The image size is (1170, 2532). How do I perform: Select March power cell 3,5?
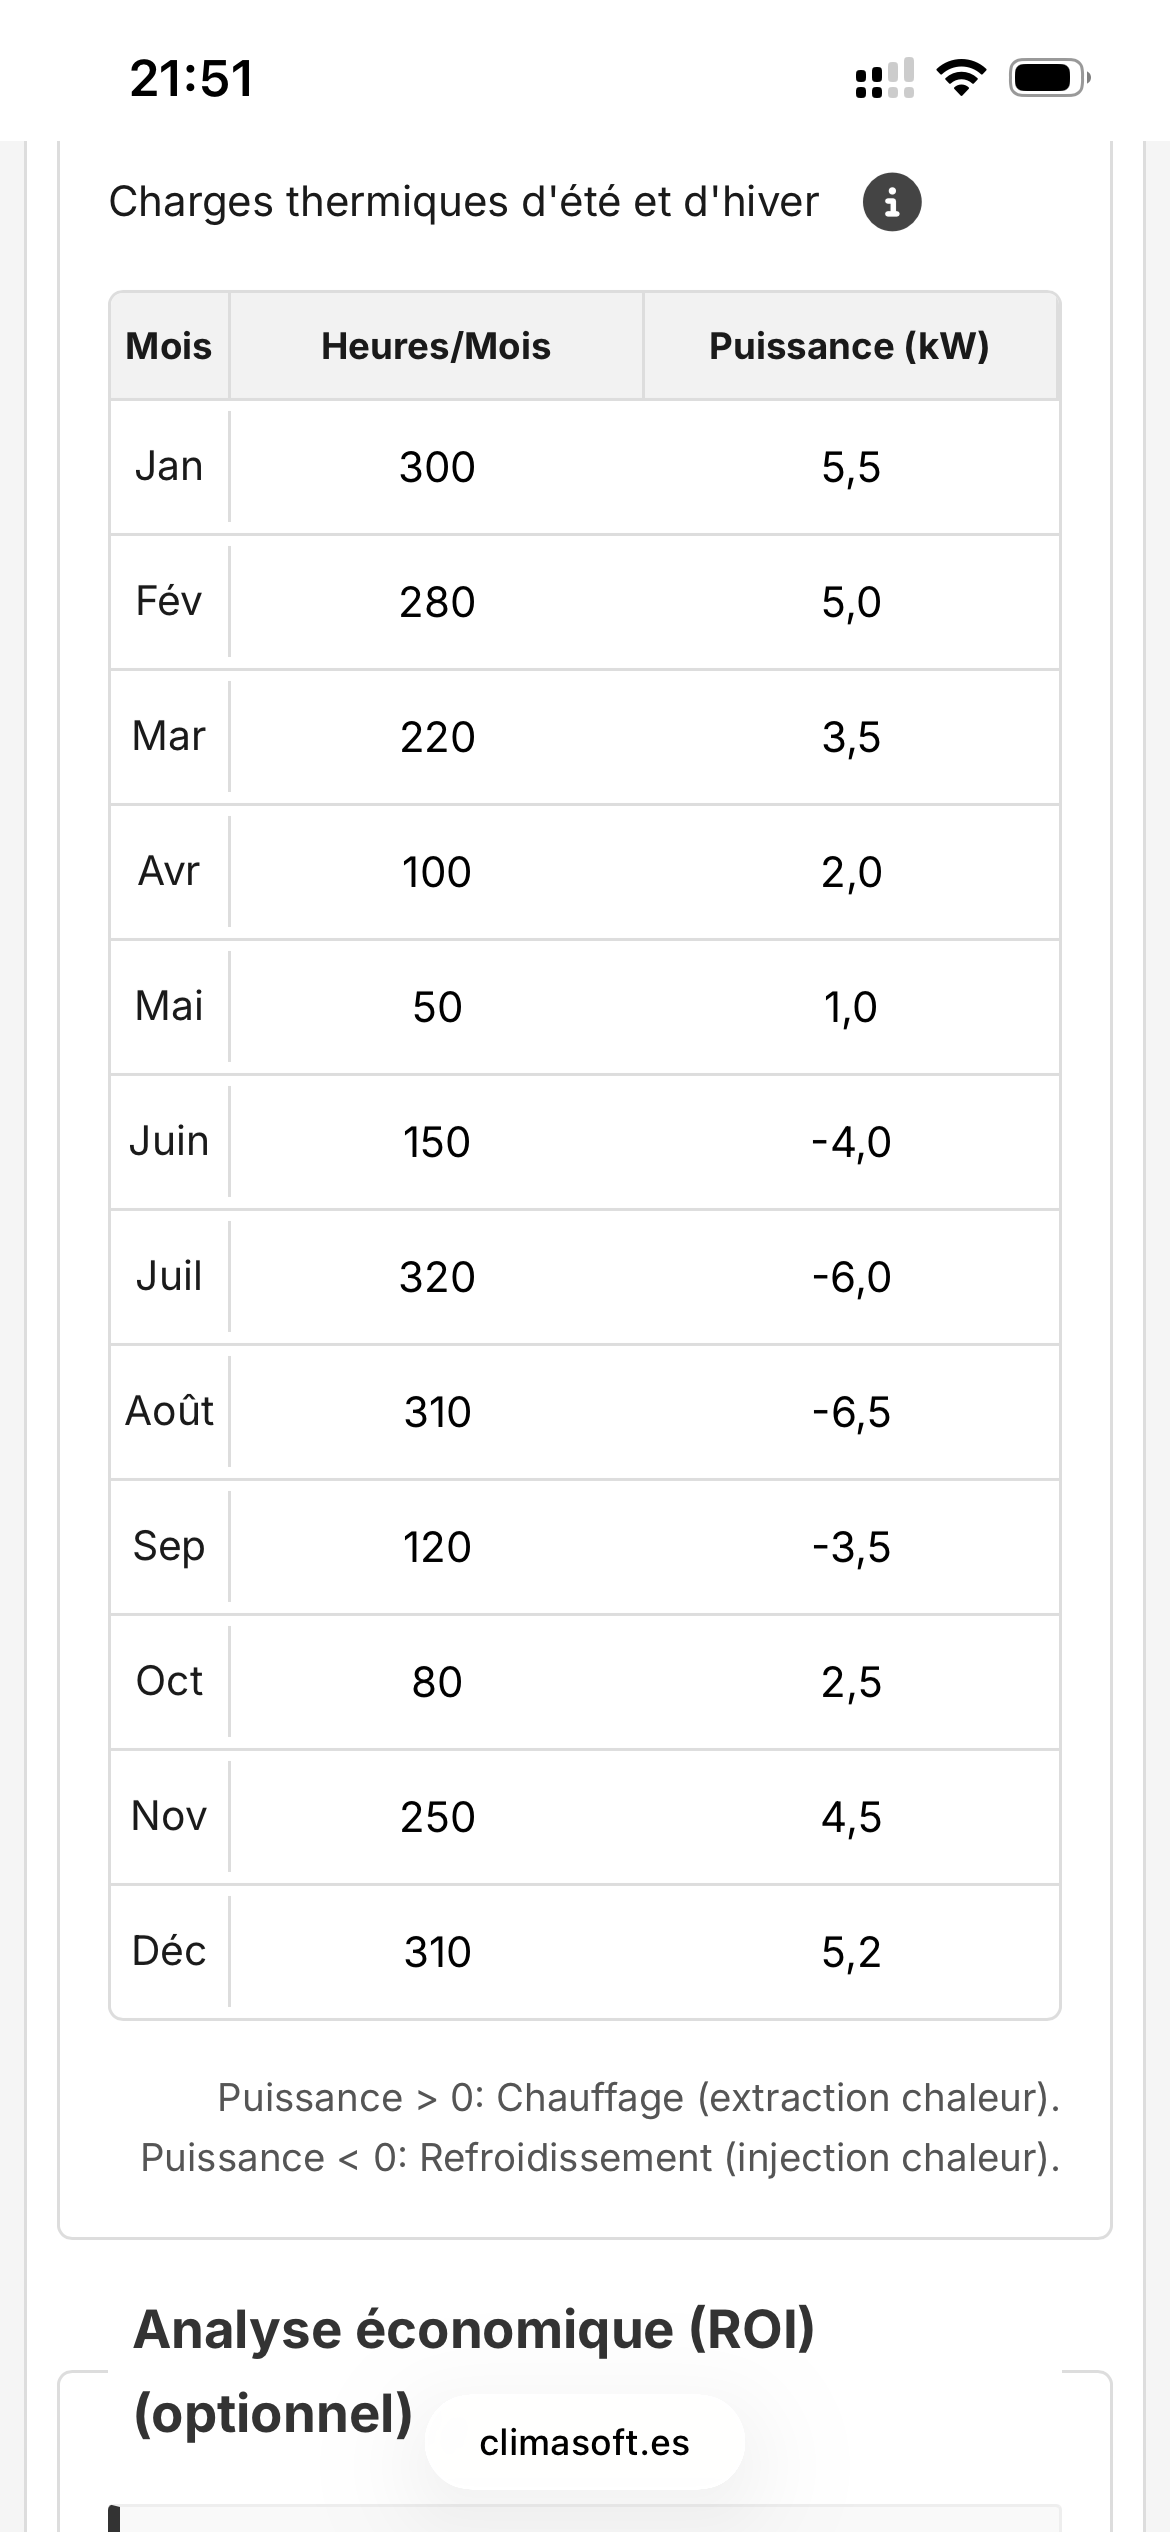[x=851, y=737]
